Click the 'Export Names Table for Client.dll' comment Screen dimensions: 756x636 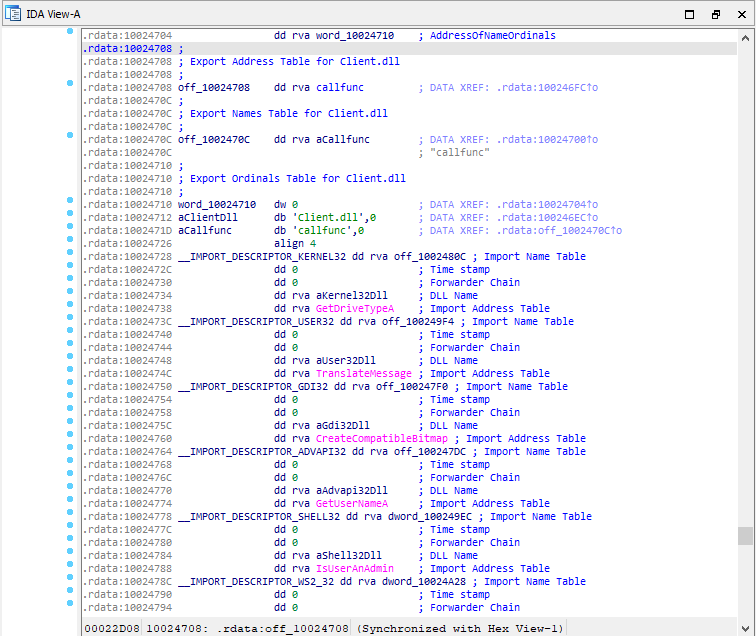(289, 114)
